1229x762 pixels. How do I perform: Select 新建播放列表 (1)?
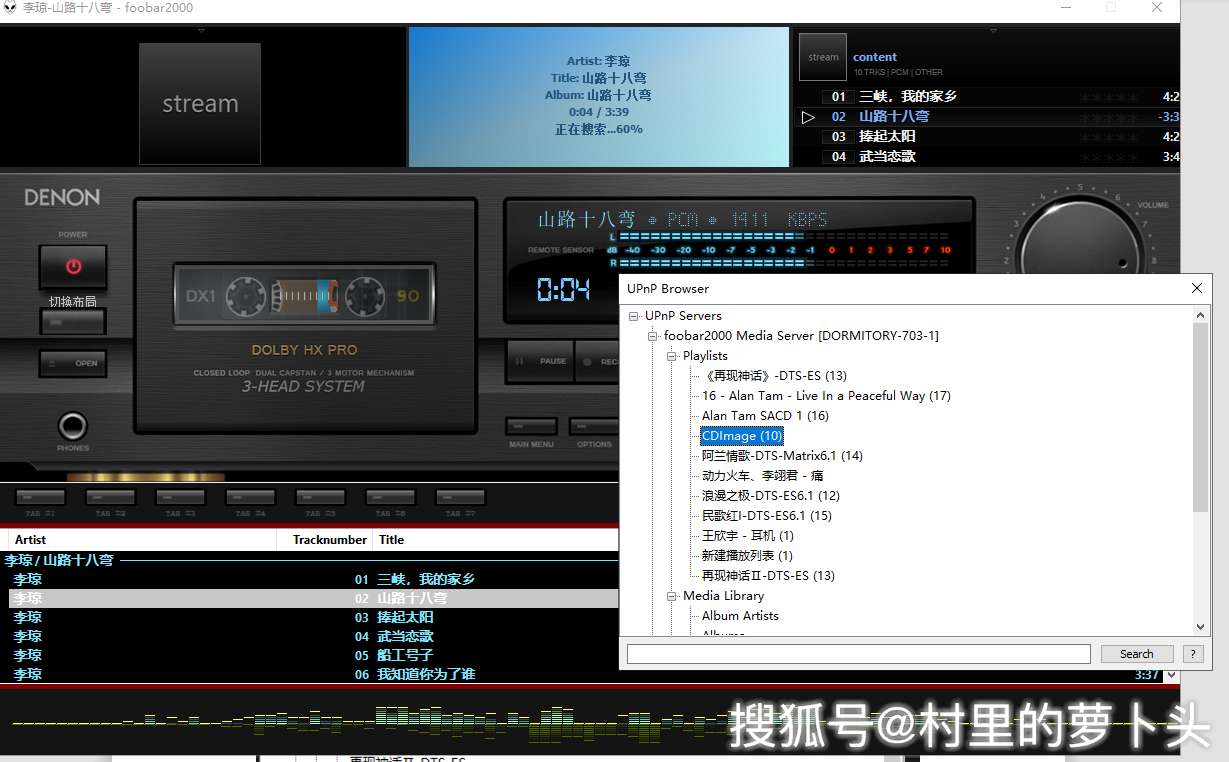click(x=747, y=556)
